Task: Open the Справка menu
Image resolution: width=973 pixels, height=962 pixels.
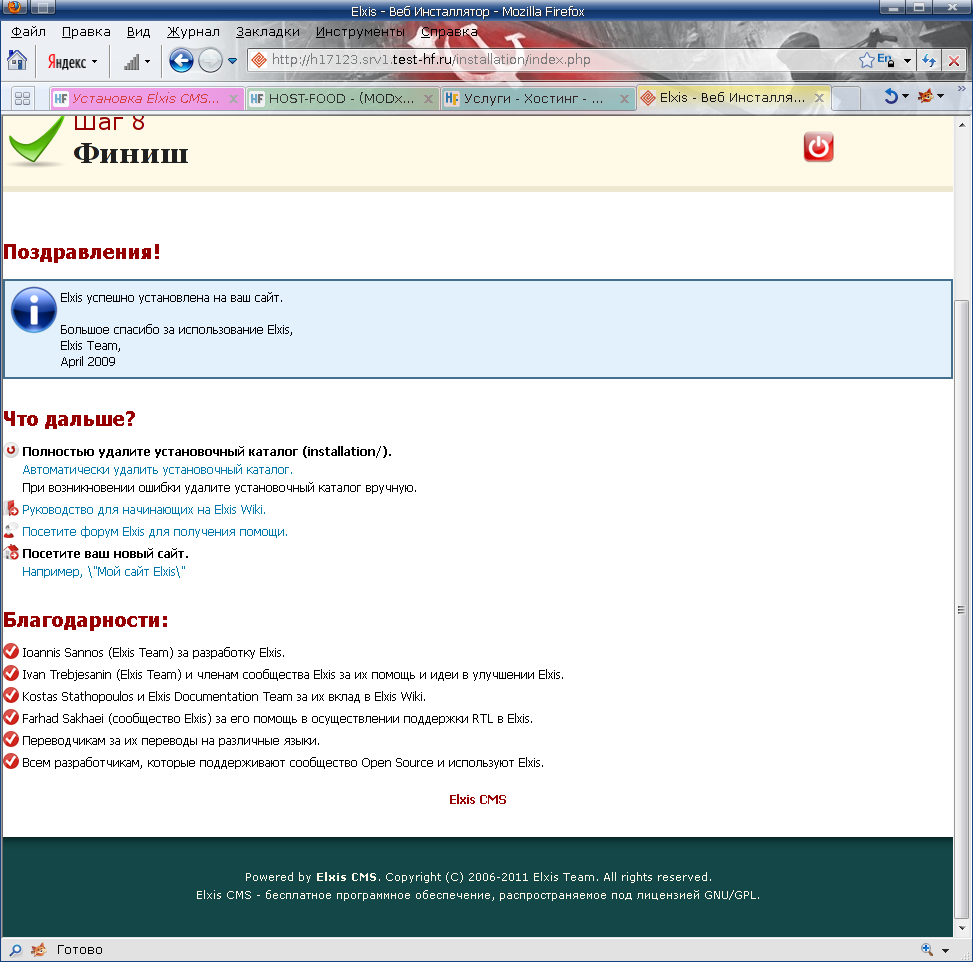Action: (x=449, y=32)
